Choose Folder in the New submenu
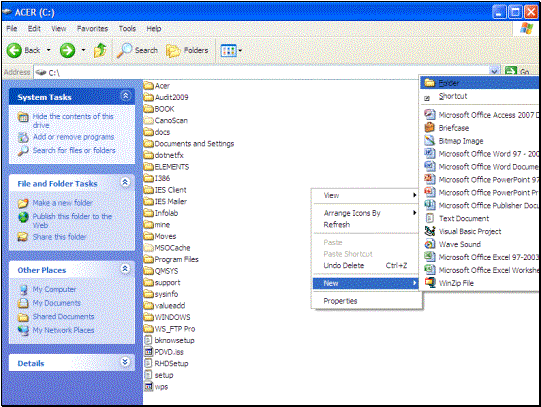The width and height of the screenshot is (541, 407). tap(480, 83)
